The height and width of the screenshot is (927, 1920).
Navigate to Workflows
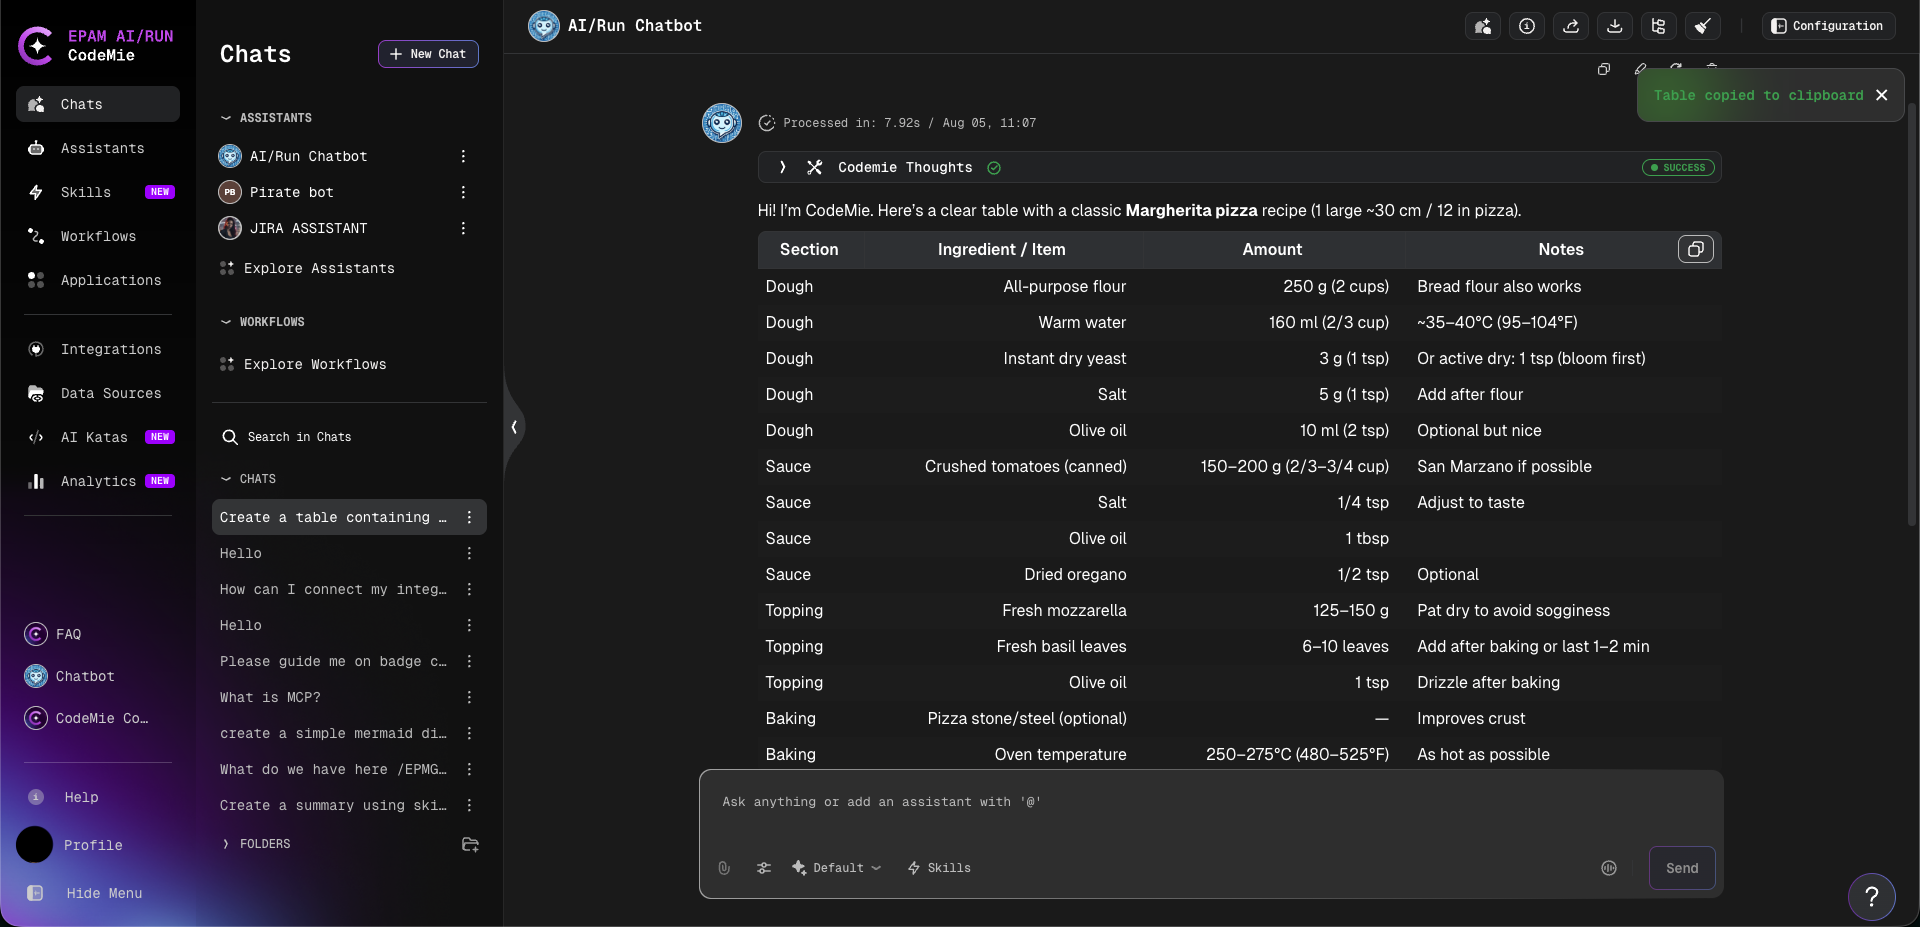[x=98, y=236]
